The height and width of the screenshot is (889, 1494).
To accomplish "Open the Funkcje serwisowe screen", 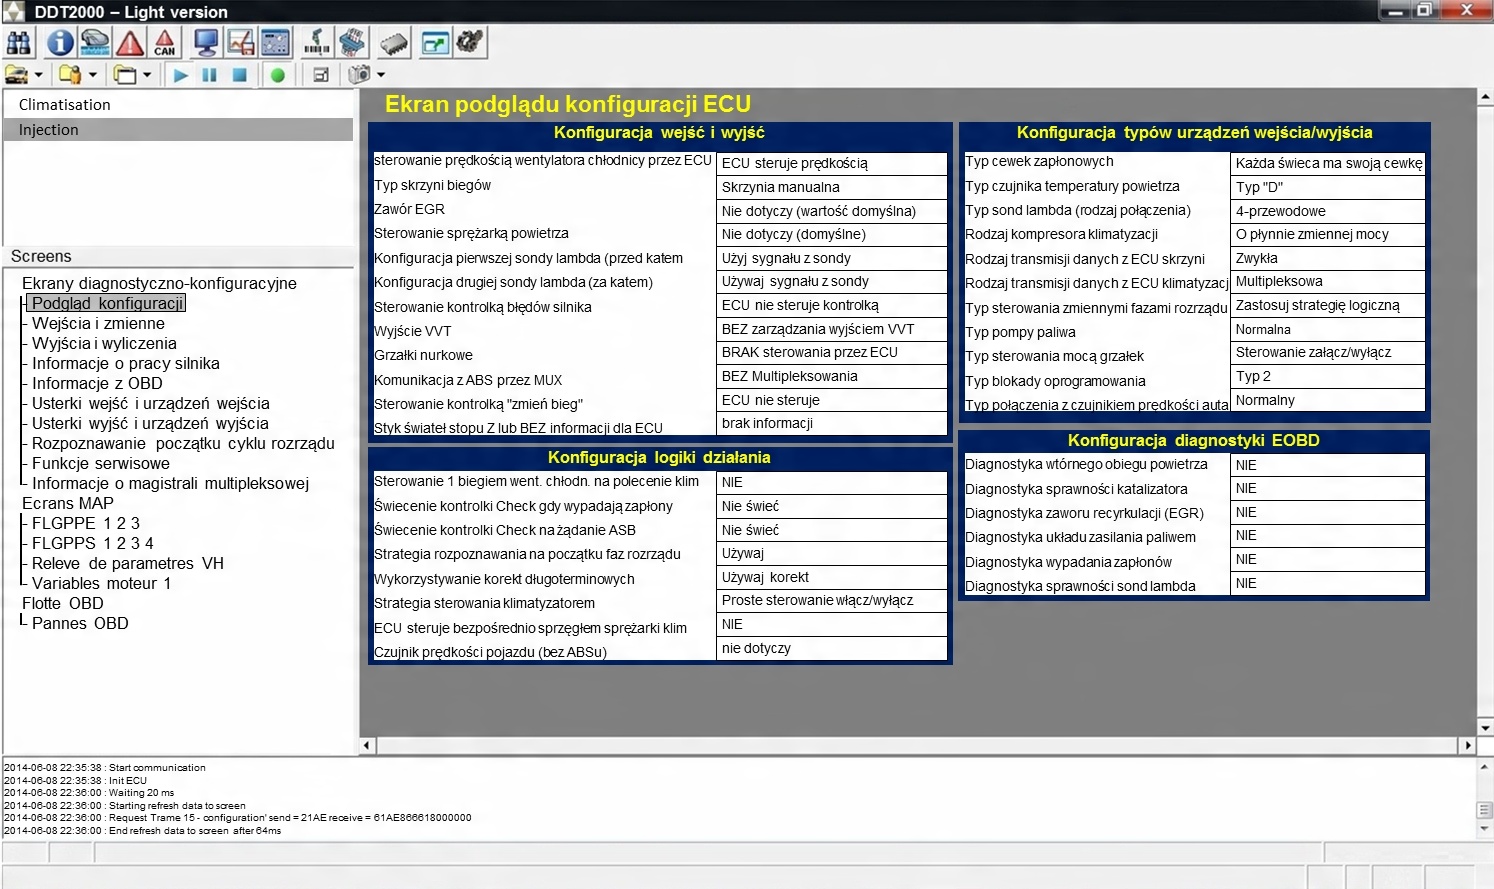I will [100, 463].
